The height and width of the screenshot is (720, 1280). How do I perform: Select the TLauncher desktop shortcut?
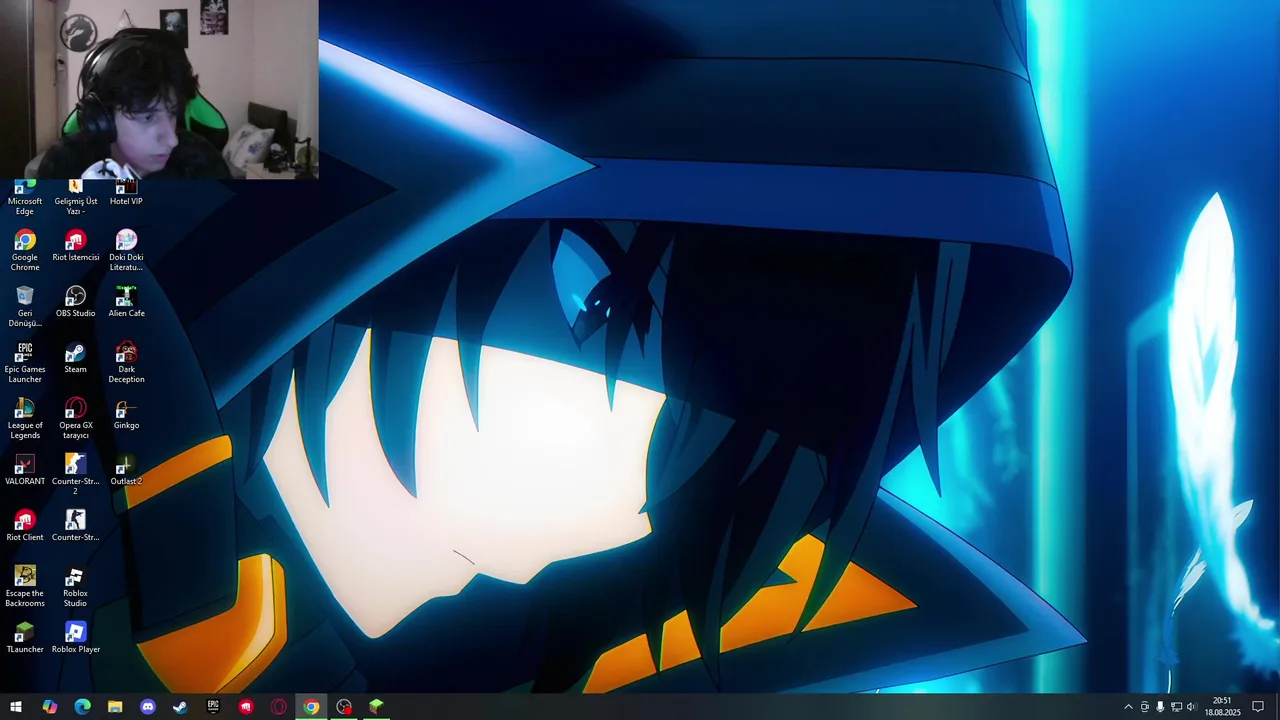pos(25,638)
